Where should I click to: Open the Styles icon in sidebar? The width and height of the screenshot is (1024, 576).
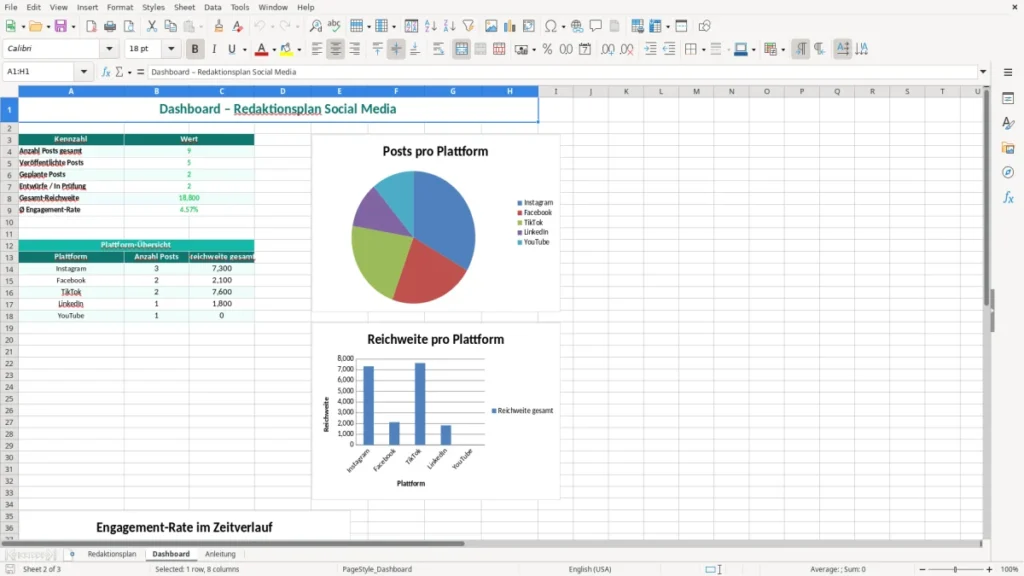pos(1008,123)
